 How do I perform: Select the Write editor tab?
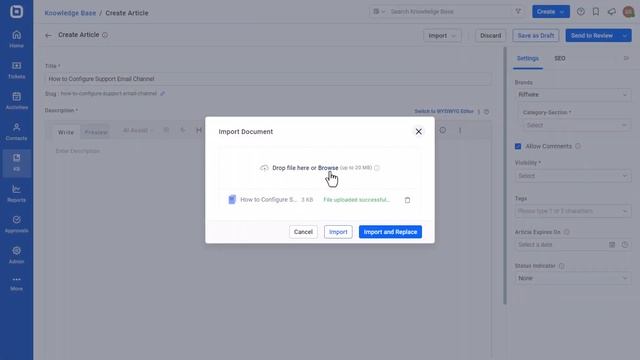click(66, 132)
